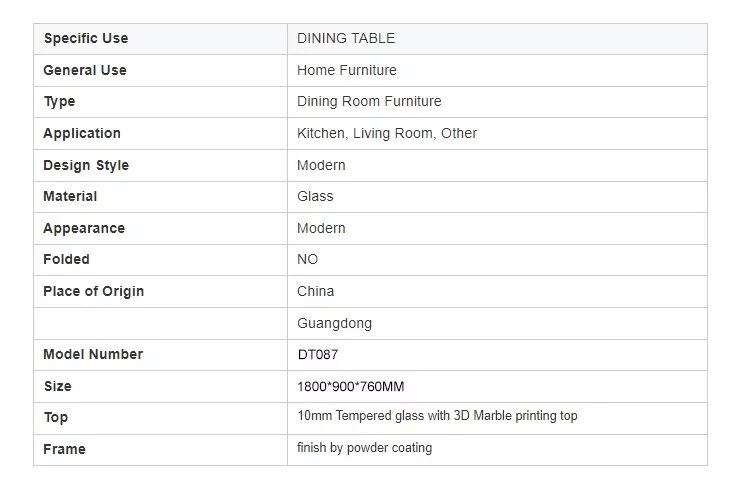Click the 'General Use' row label

coord(85,70)
